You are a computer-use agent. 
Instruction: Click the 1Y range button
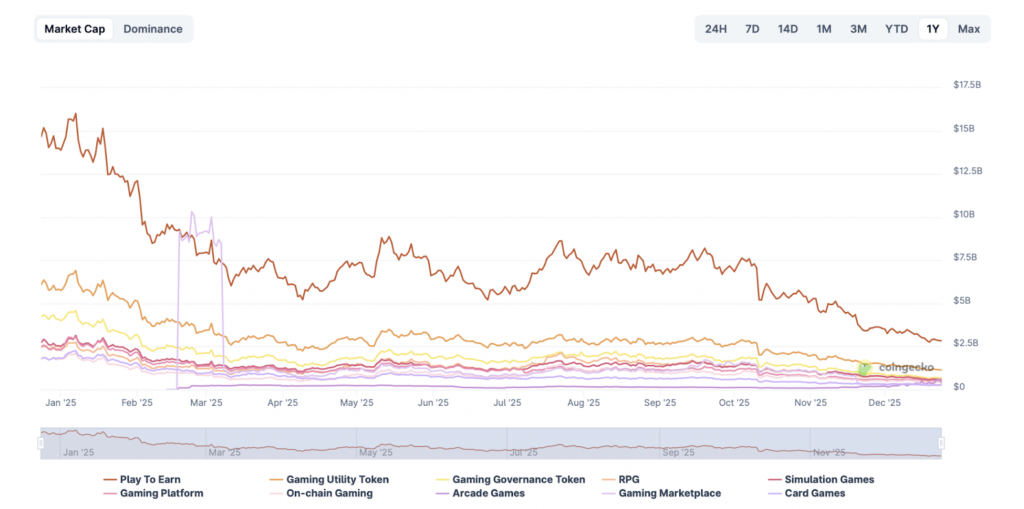click(x=932, y=29)
